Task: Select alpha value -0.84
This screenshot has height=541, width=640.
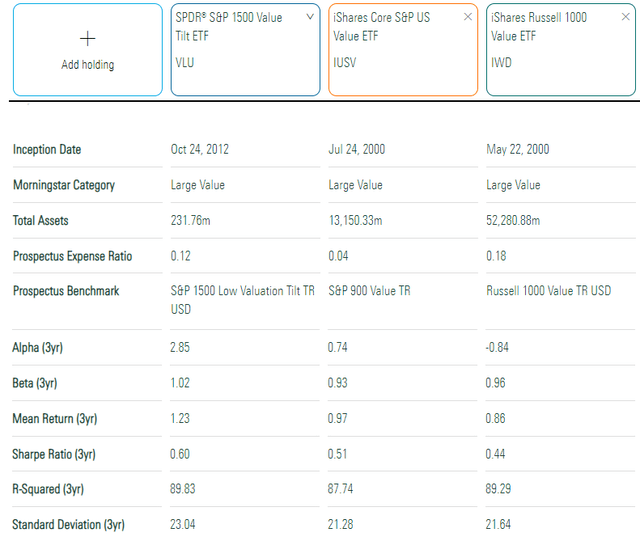Action: point(497,347)
